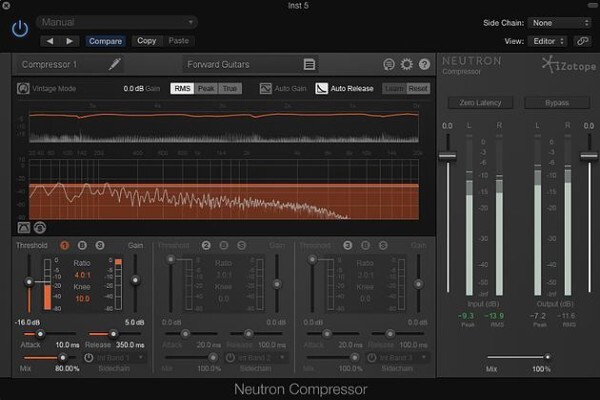This screenshot has width=600, height=400.
Task: Click the Input gain fader handle
Action: (x=447, y=156)
